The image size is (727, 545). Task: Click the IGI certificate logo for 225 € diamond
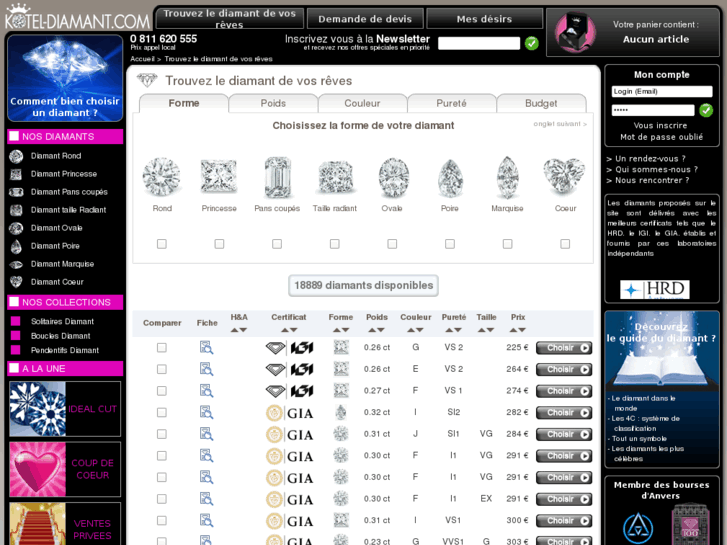289,348
